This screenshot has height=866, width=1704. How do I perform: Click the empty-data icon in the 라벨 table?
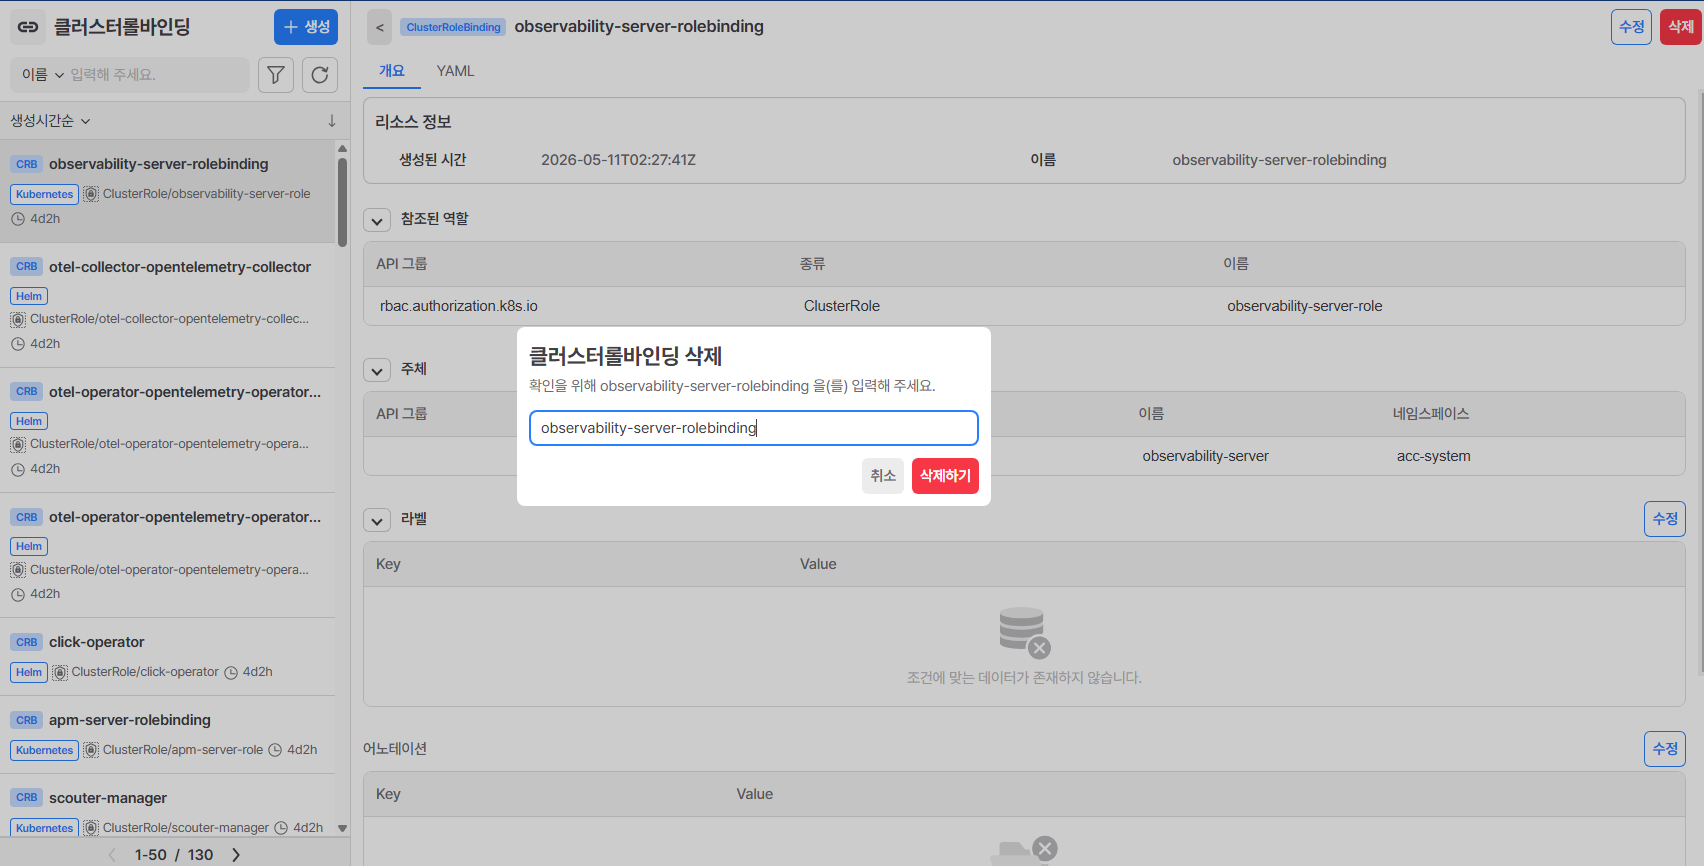1024,633
